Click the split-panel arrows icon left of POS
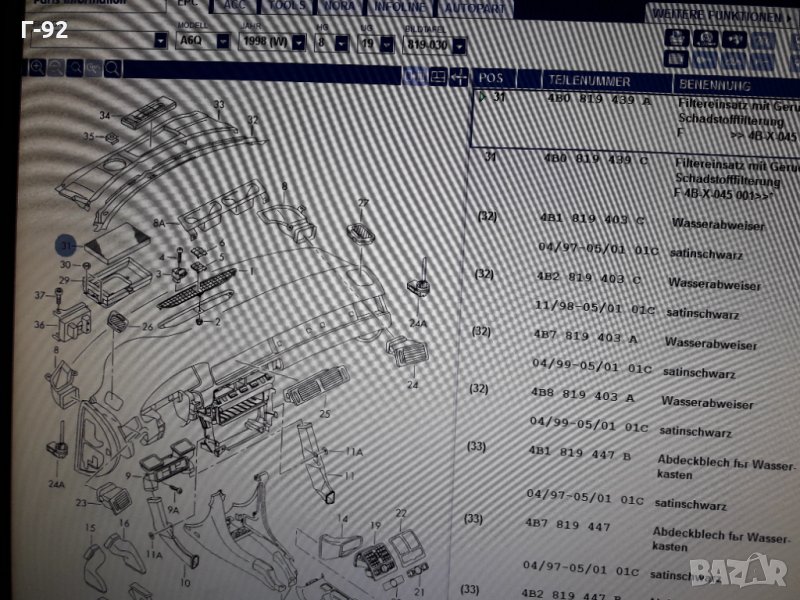This screenshot has height=600, width=800. (x=459, y=76)
